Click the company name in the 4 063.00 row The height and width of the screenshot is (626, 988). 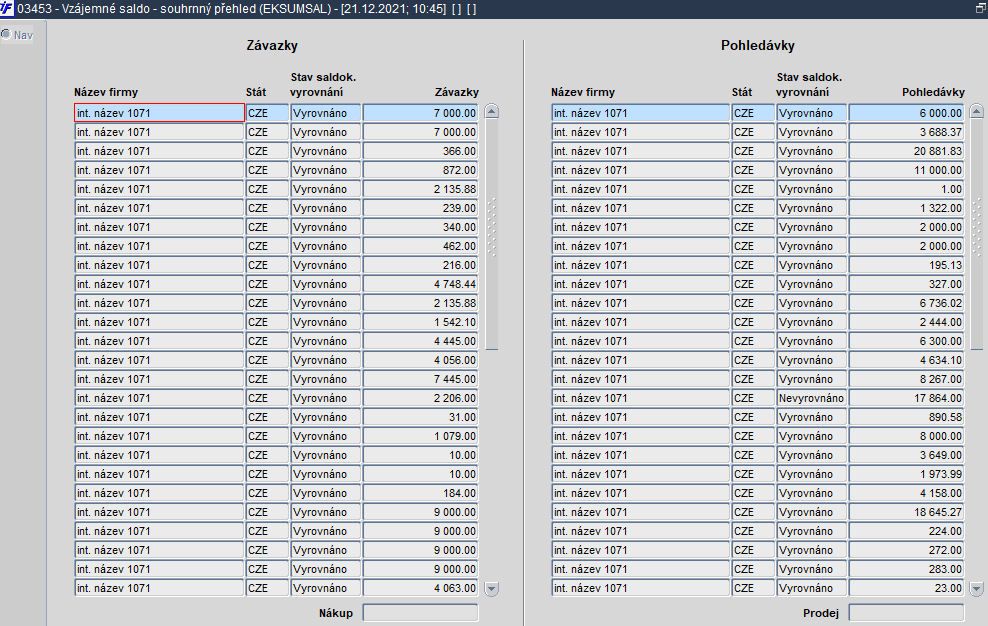[159, 588]
